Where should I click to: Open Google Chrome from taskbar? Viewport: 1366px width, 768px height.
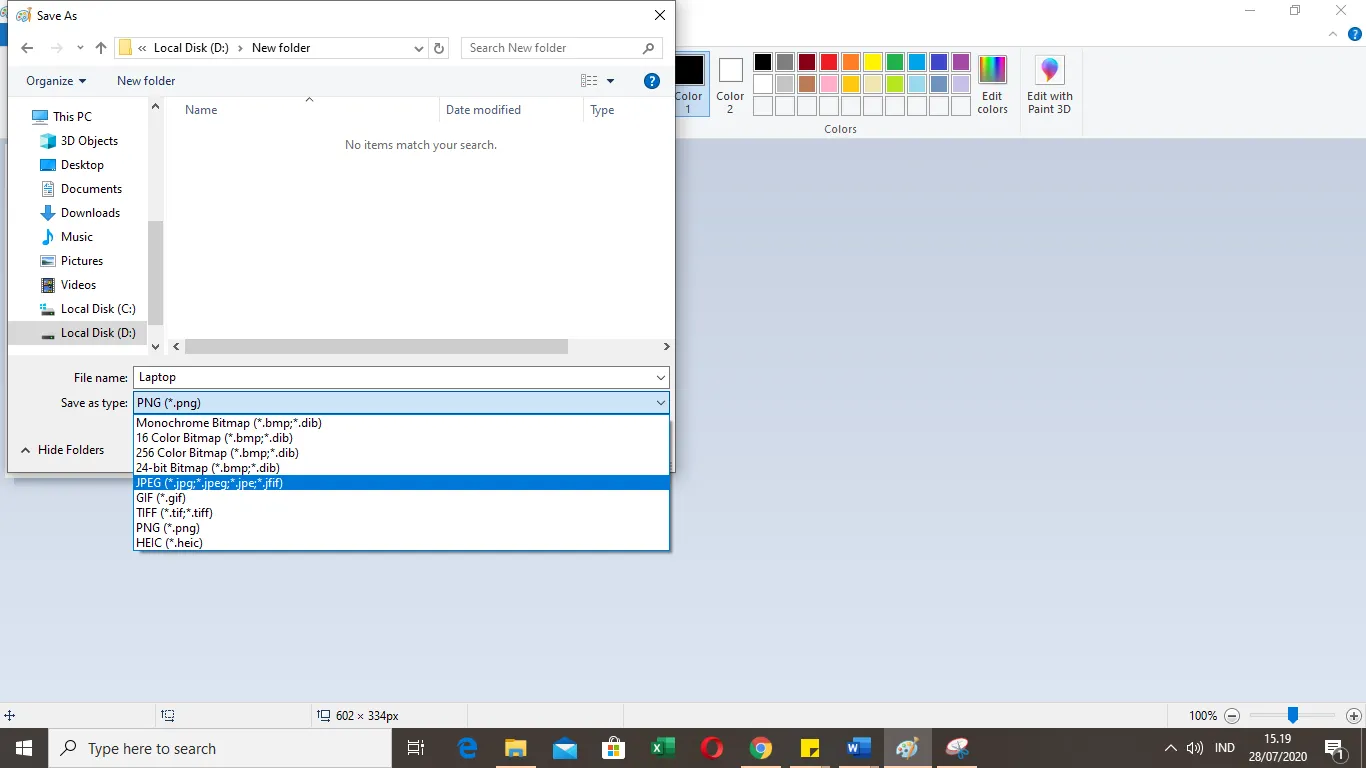(761, 748)
